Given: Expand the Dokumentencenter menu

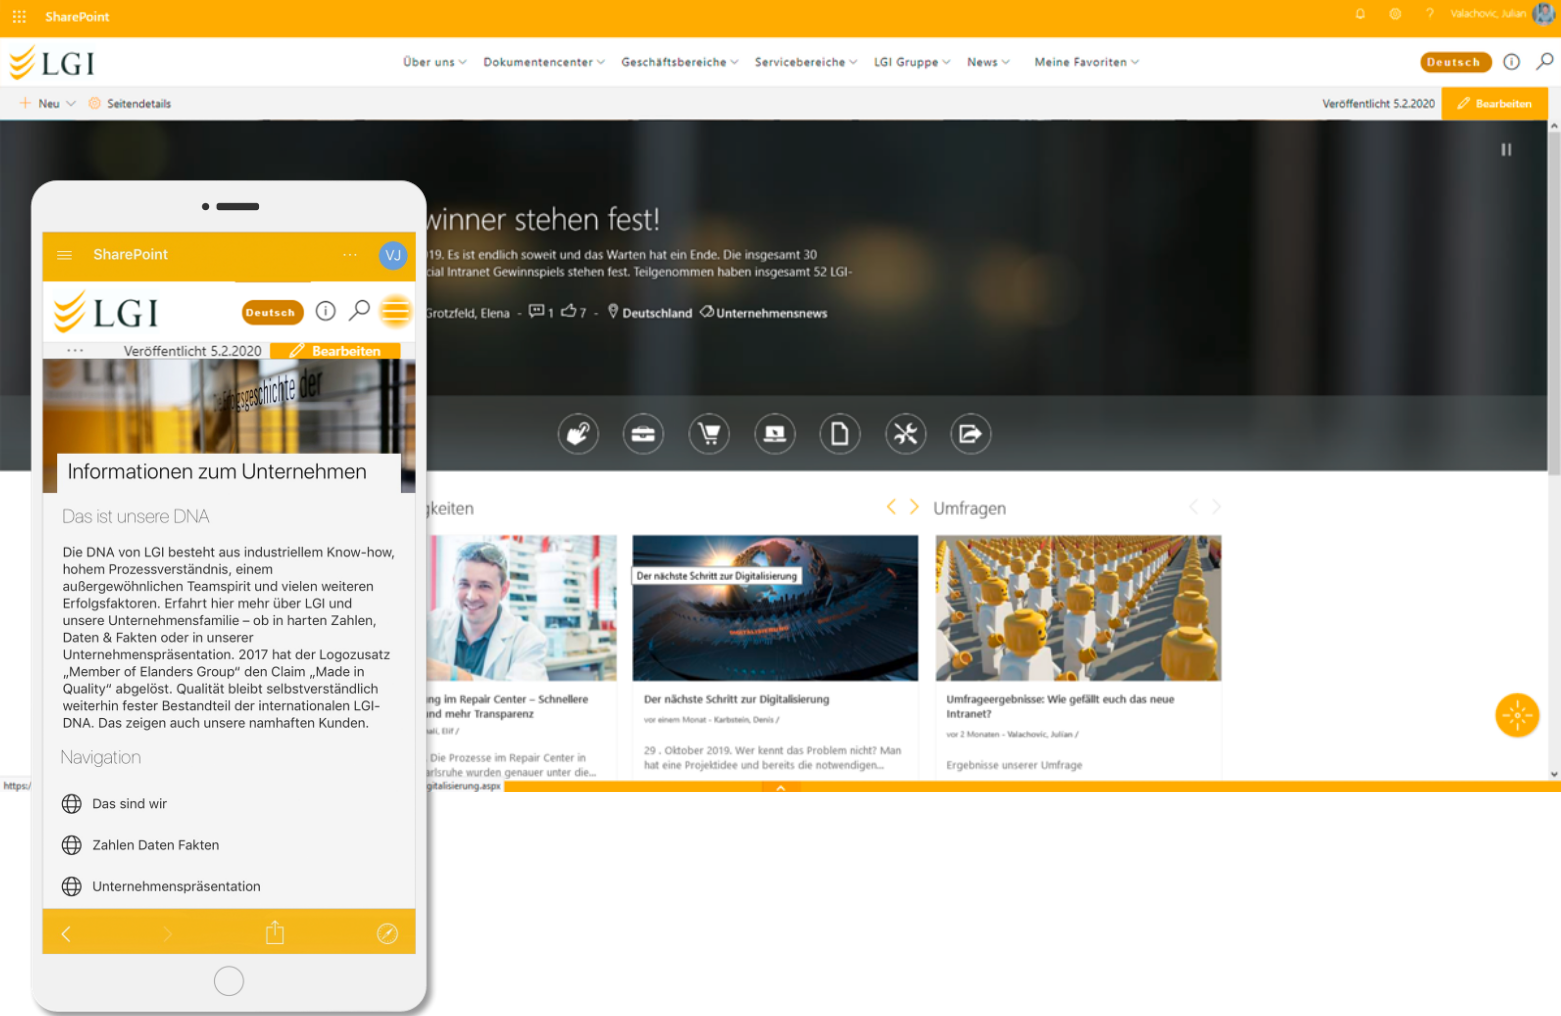Looking at the screenshot, I should point(544,62).
